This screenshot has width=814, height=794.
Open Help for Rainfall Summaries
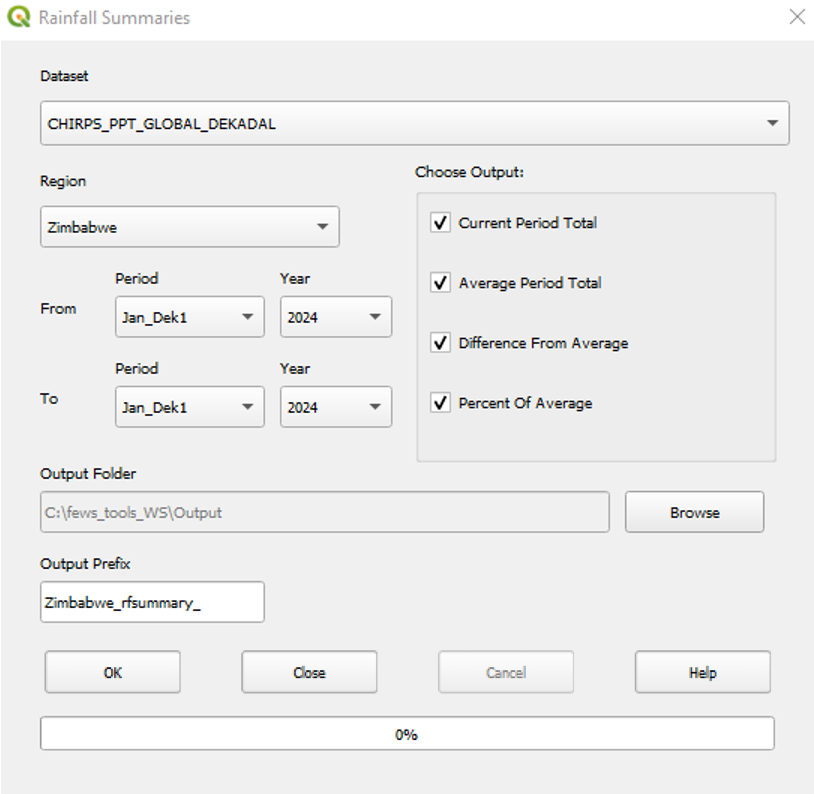click(702, 672)
